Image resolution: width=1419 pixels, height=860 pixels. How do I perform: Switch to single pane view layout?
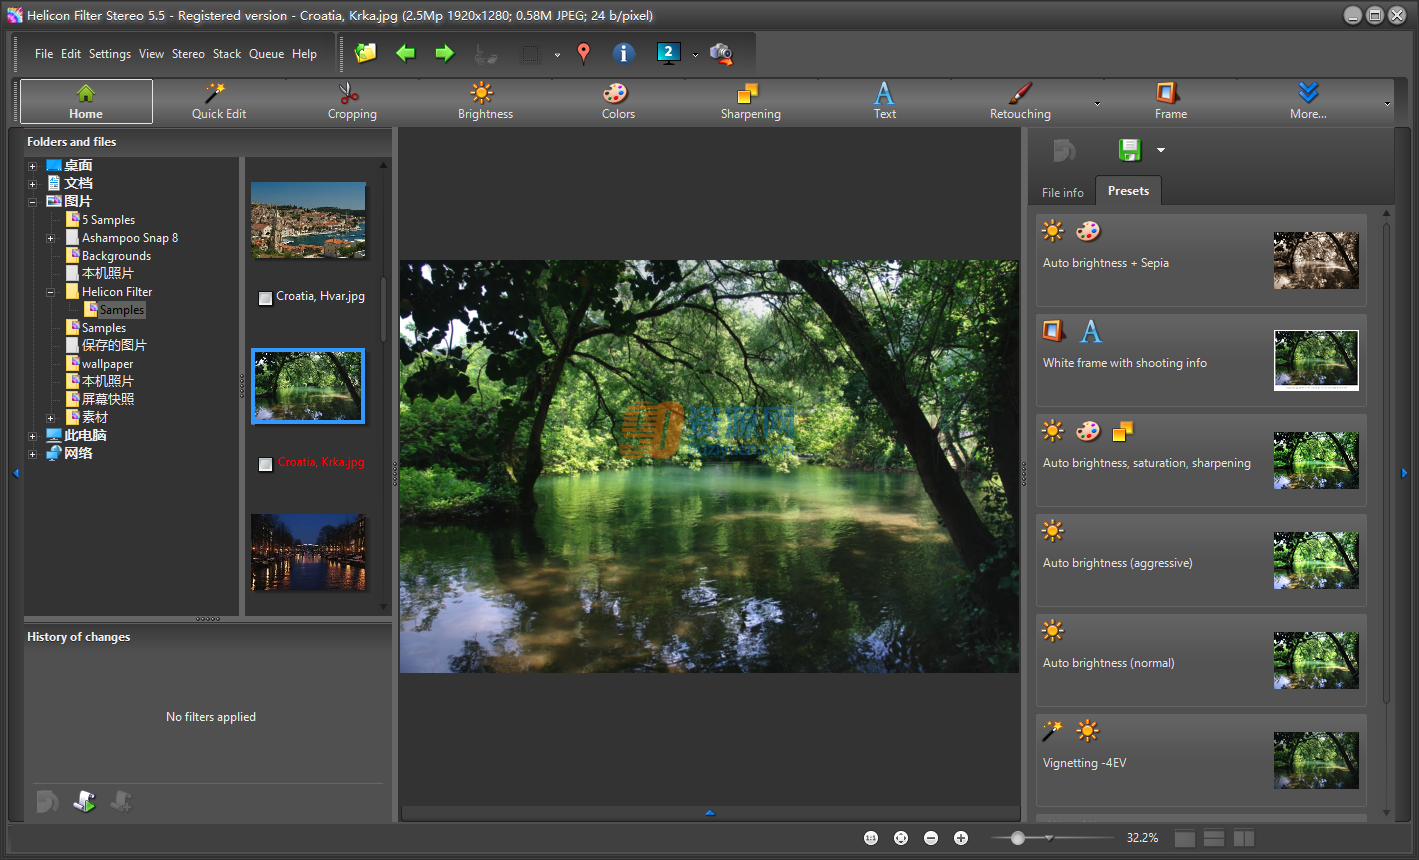pos(1184,838)
